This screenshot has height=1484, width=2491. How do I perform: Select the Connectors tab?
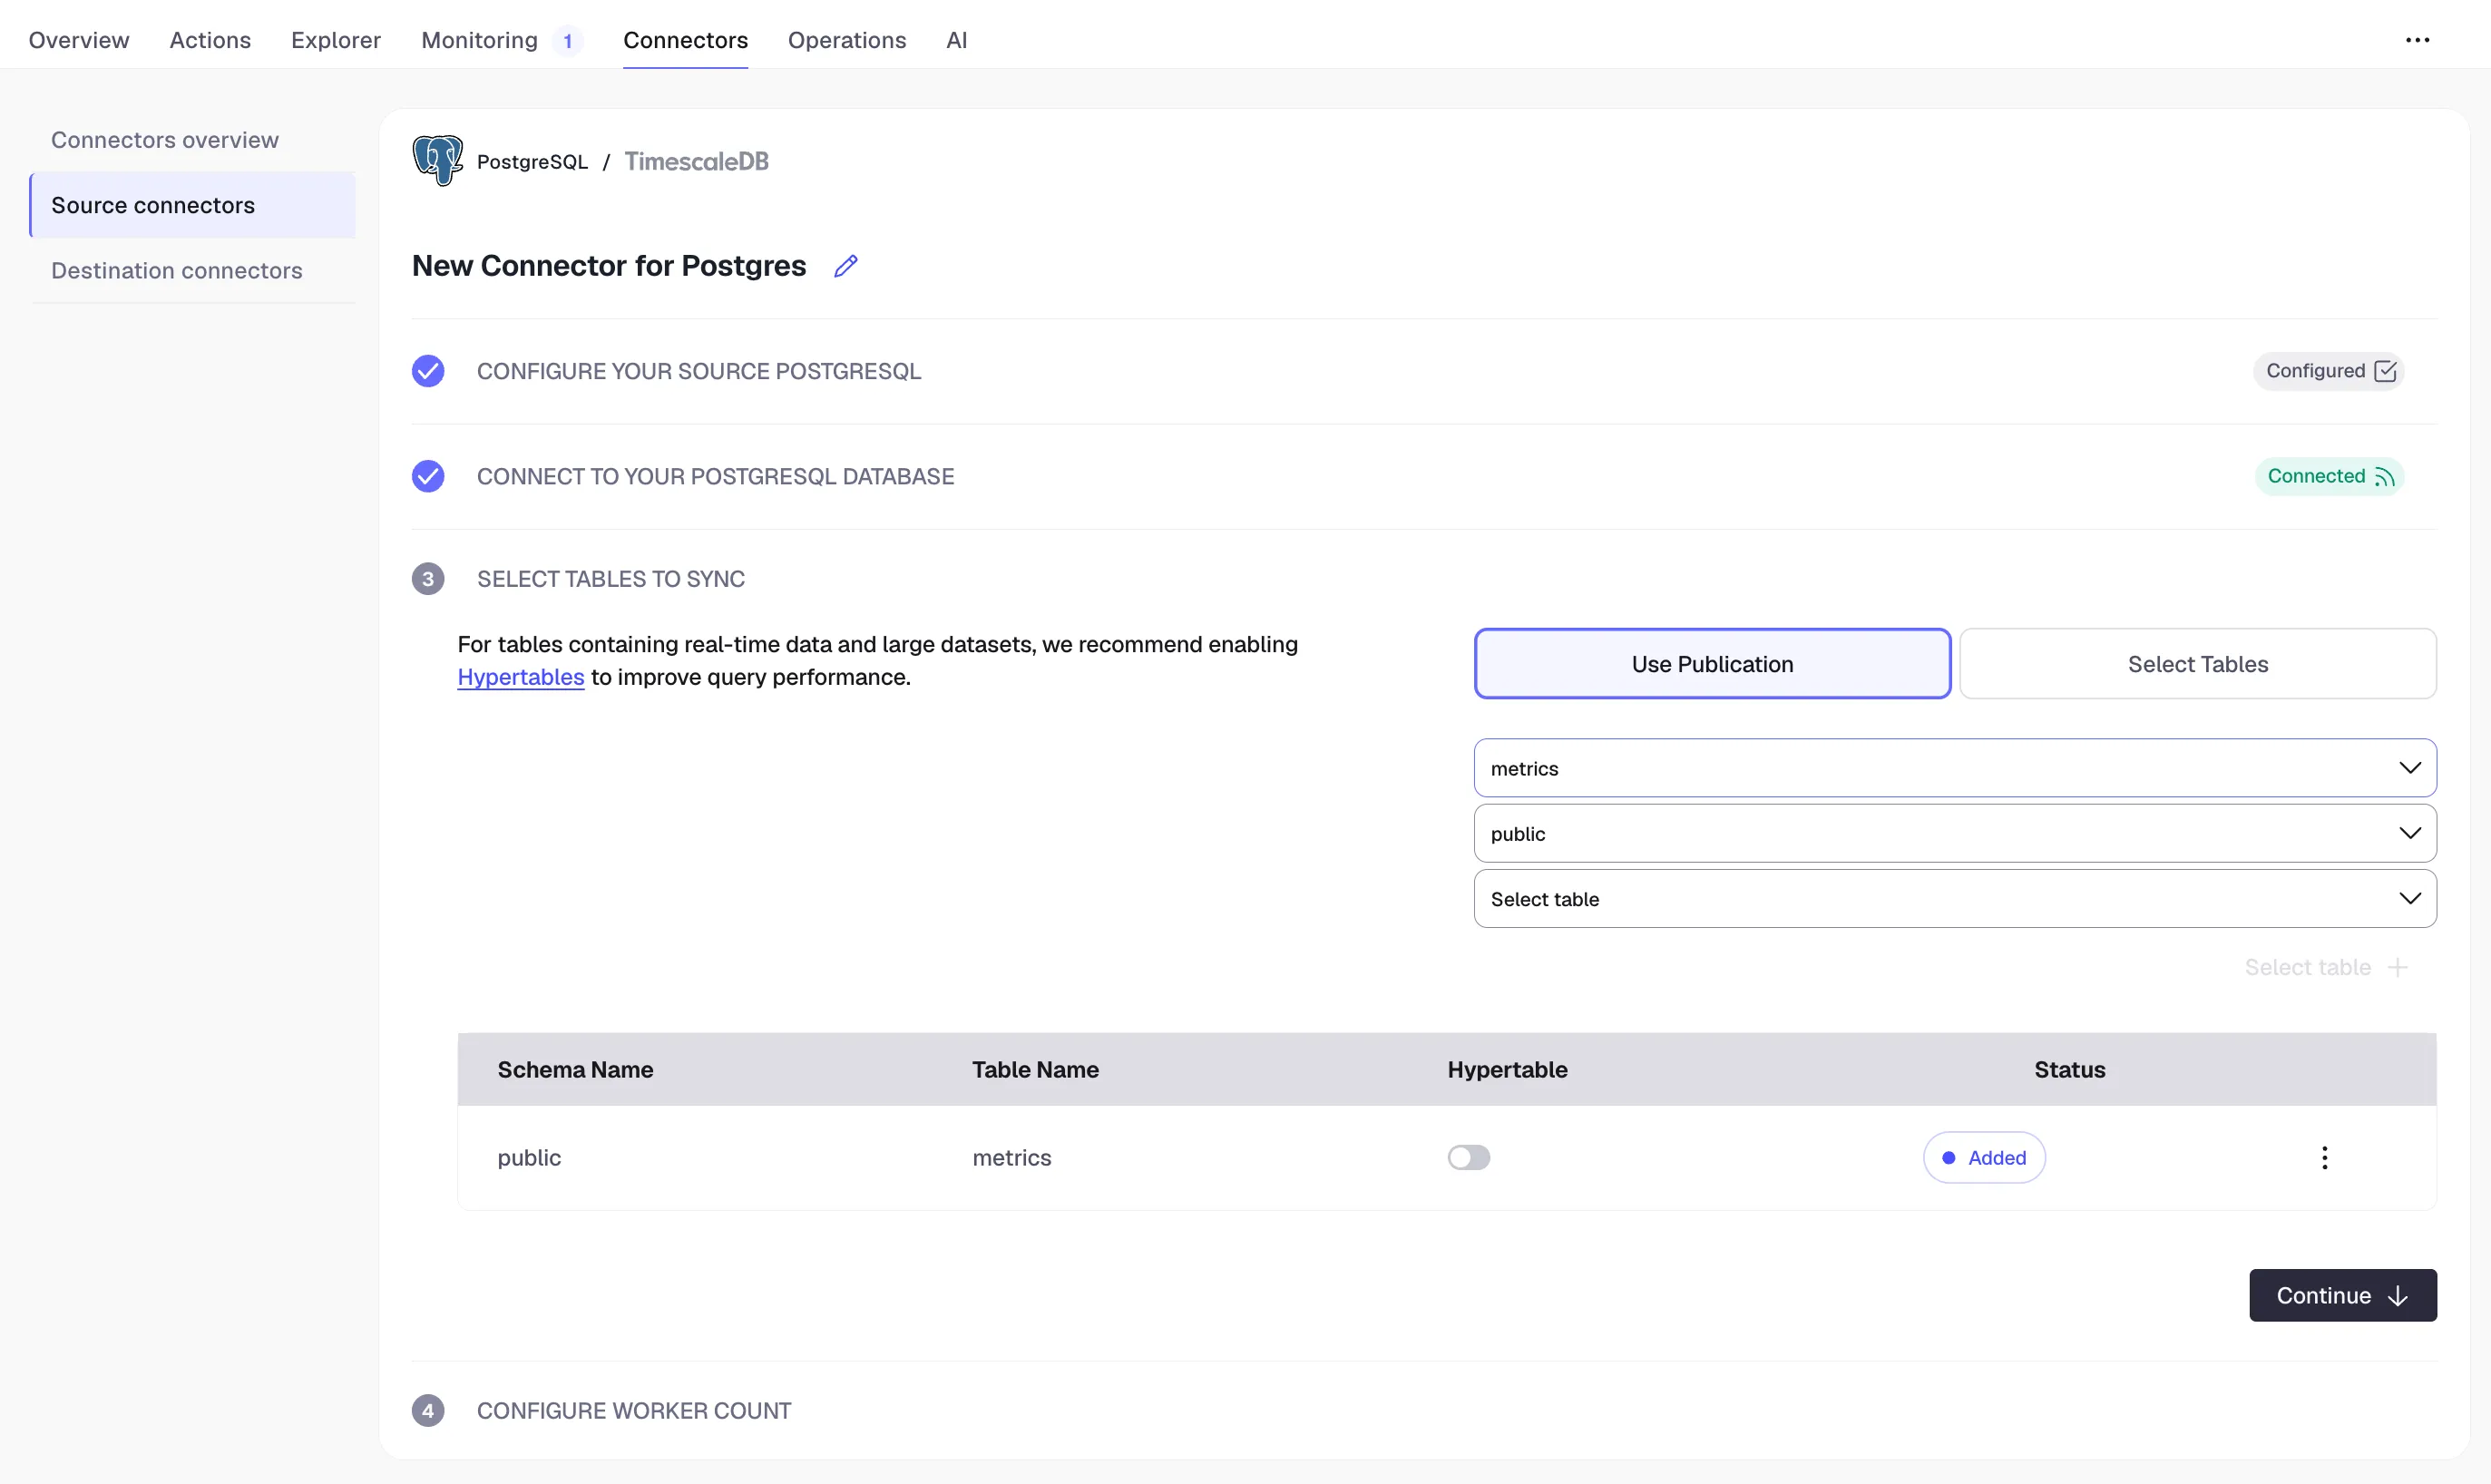tap(685, 40)
